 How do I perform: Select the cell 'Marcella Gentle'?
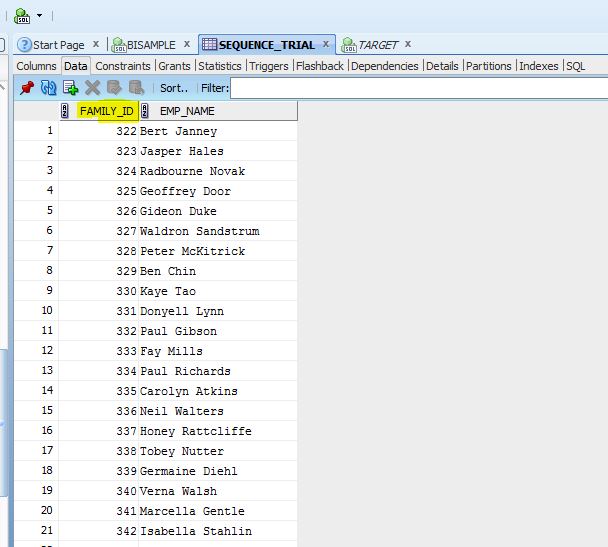(218, 511)
